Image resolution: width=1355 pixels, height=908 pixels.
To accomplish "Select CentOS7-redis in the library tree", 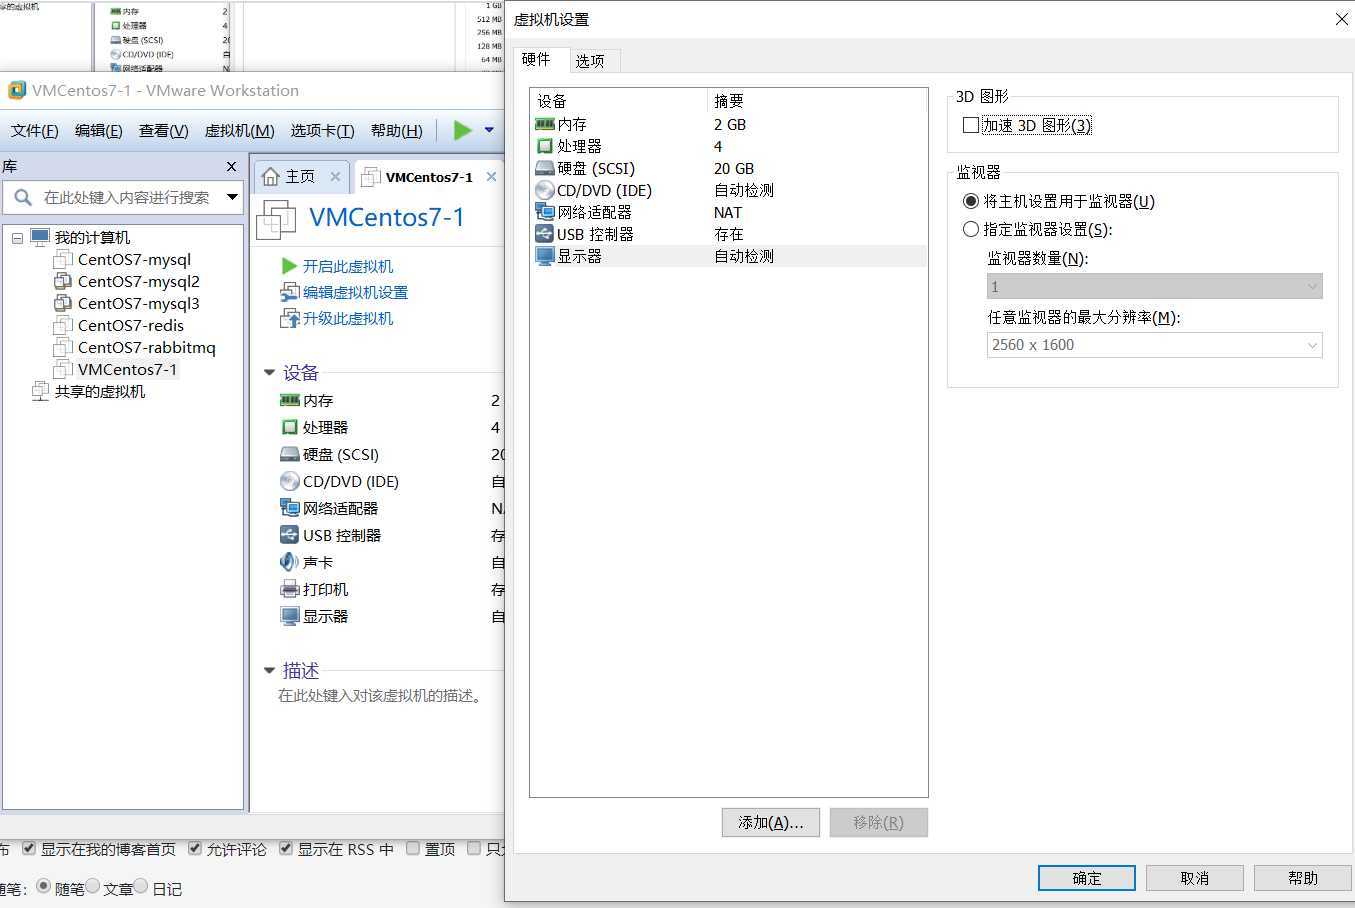I will 131,325.
